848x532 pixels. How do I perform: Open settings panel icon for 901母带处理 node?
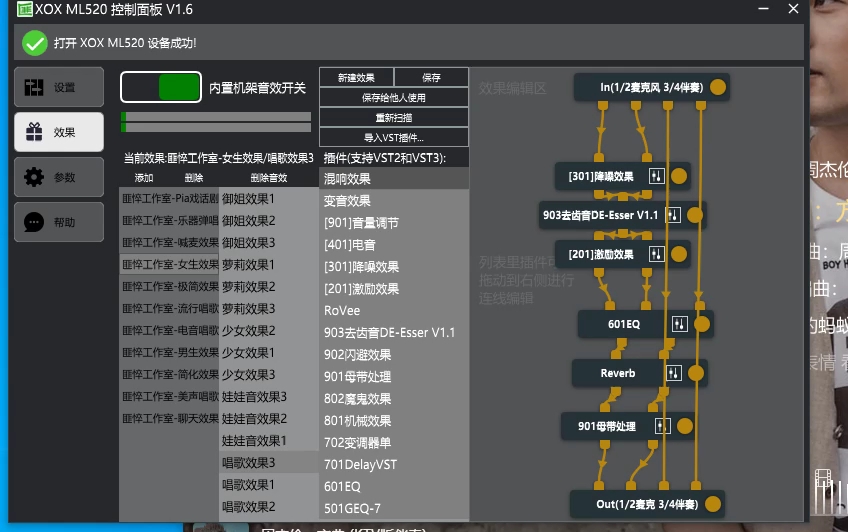click(662, 426)
